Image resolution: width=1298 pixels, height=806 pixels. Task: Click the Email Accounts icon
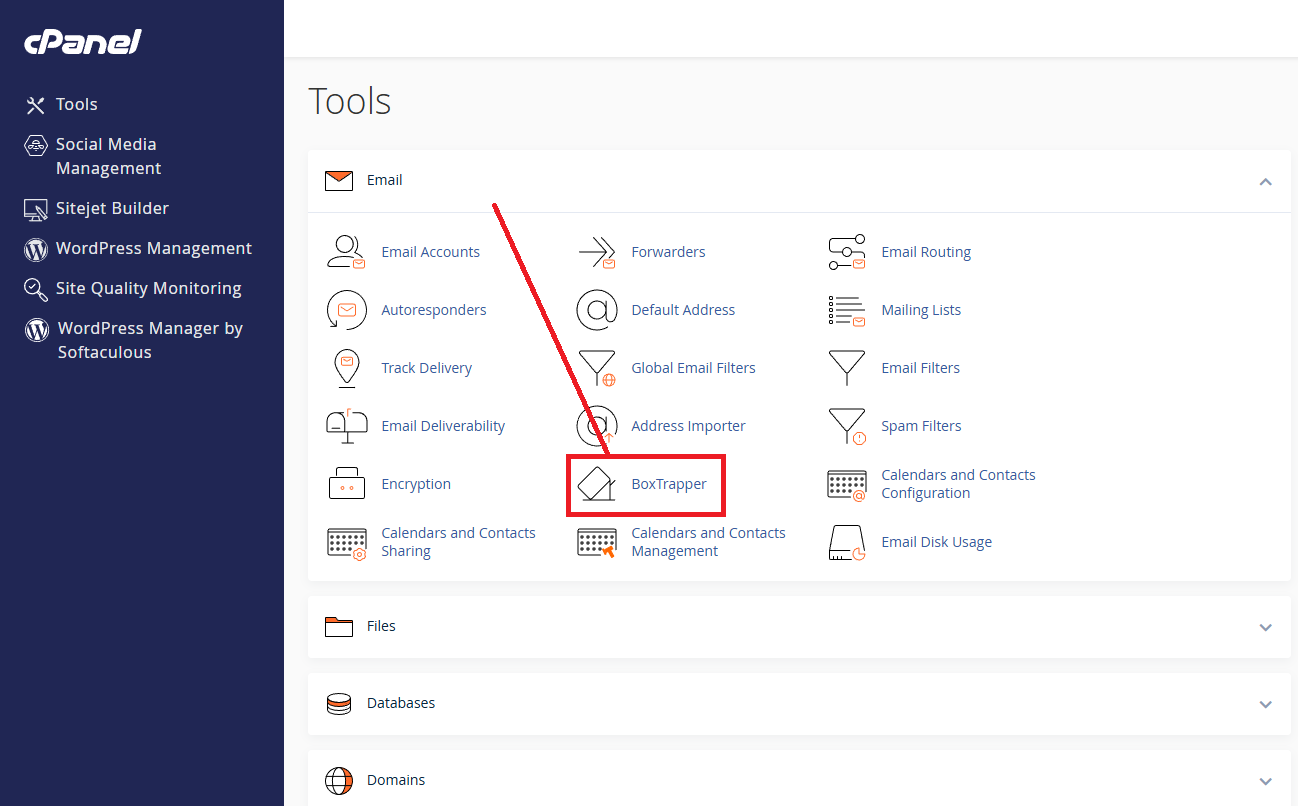pos(346,252)
